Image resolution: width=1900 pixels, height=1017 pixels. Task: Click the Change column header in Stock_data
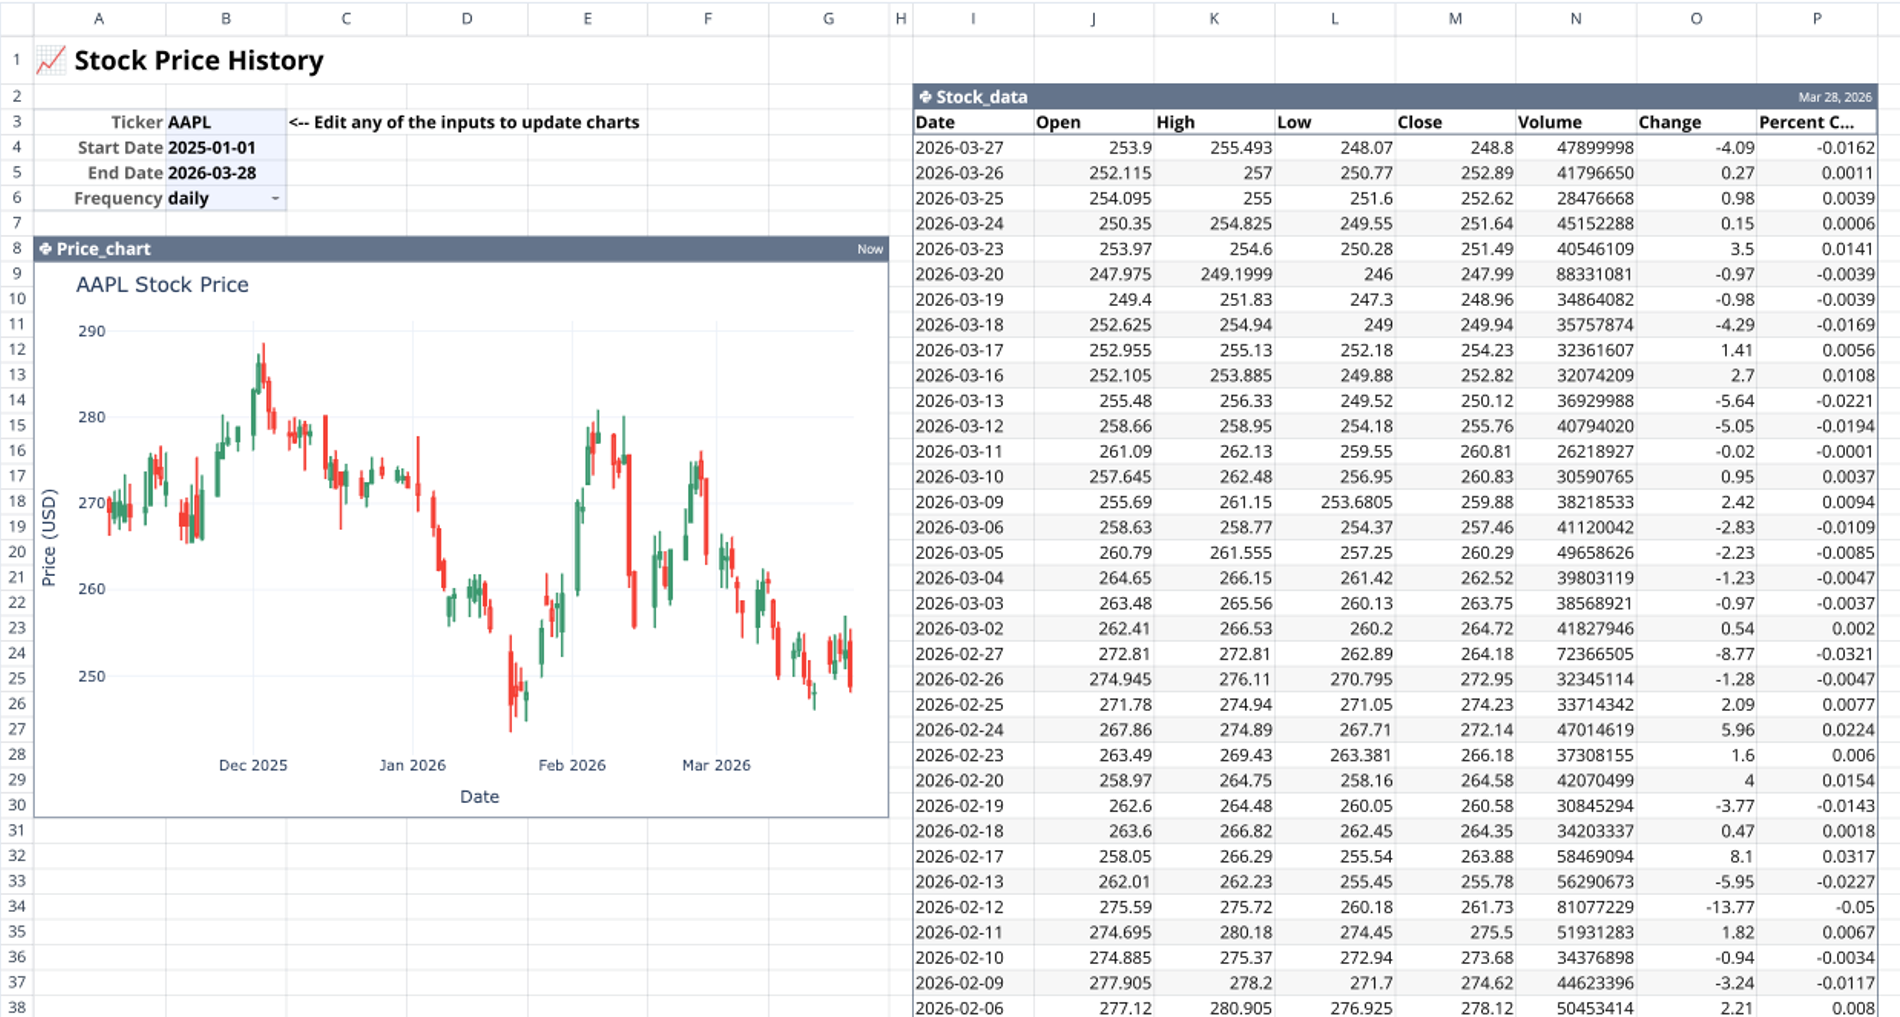[x=1696, y=122]
